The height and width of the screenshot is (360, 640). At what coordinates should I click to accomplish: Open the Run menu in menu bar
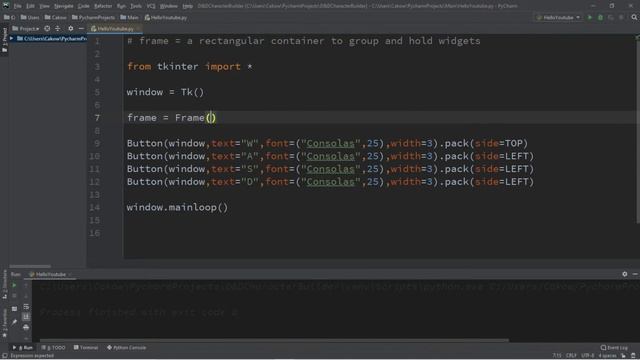[x=121, y=6]
